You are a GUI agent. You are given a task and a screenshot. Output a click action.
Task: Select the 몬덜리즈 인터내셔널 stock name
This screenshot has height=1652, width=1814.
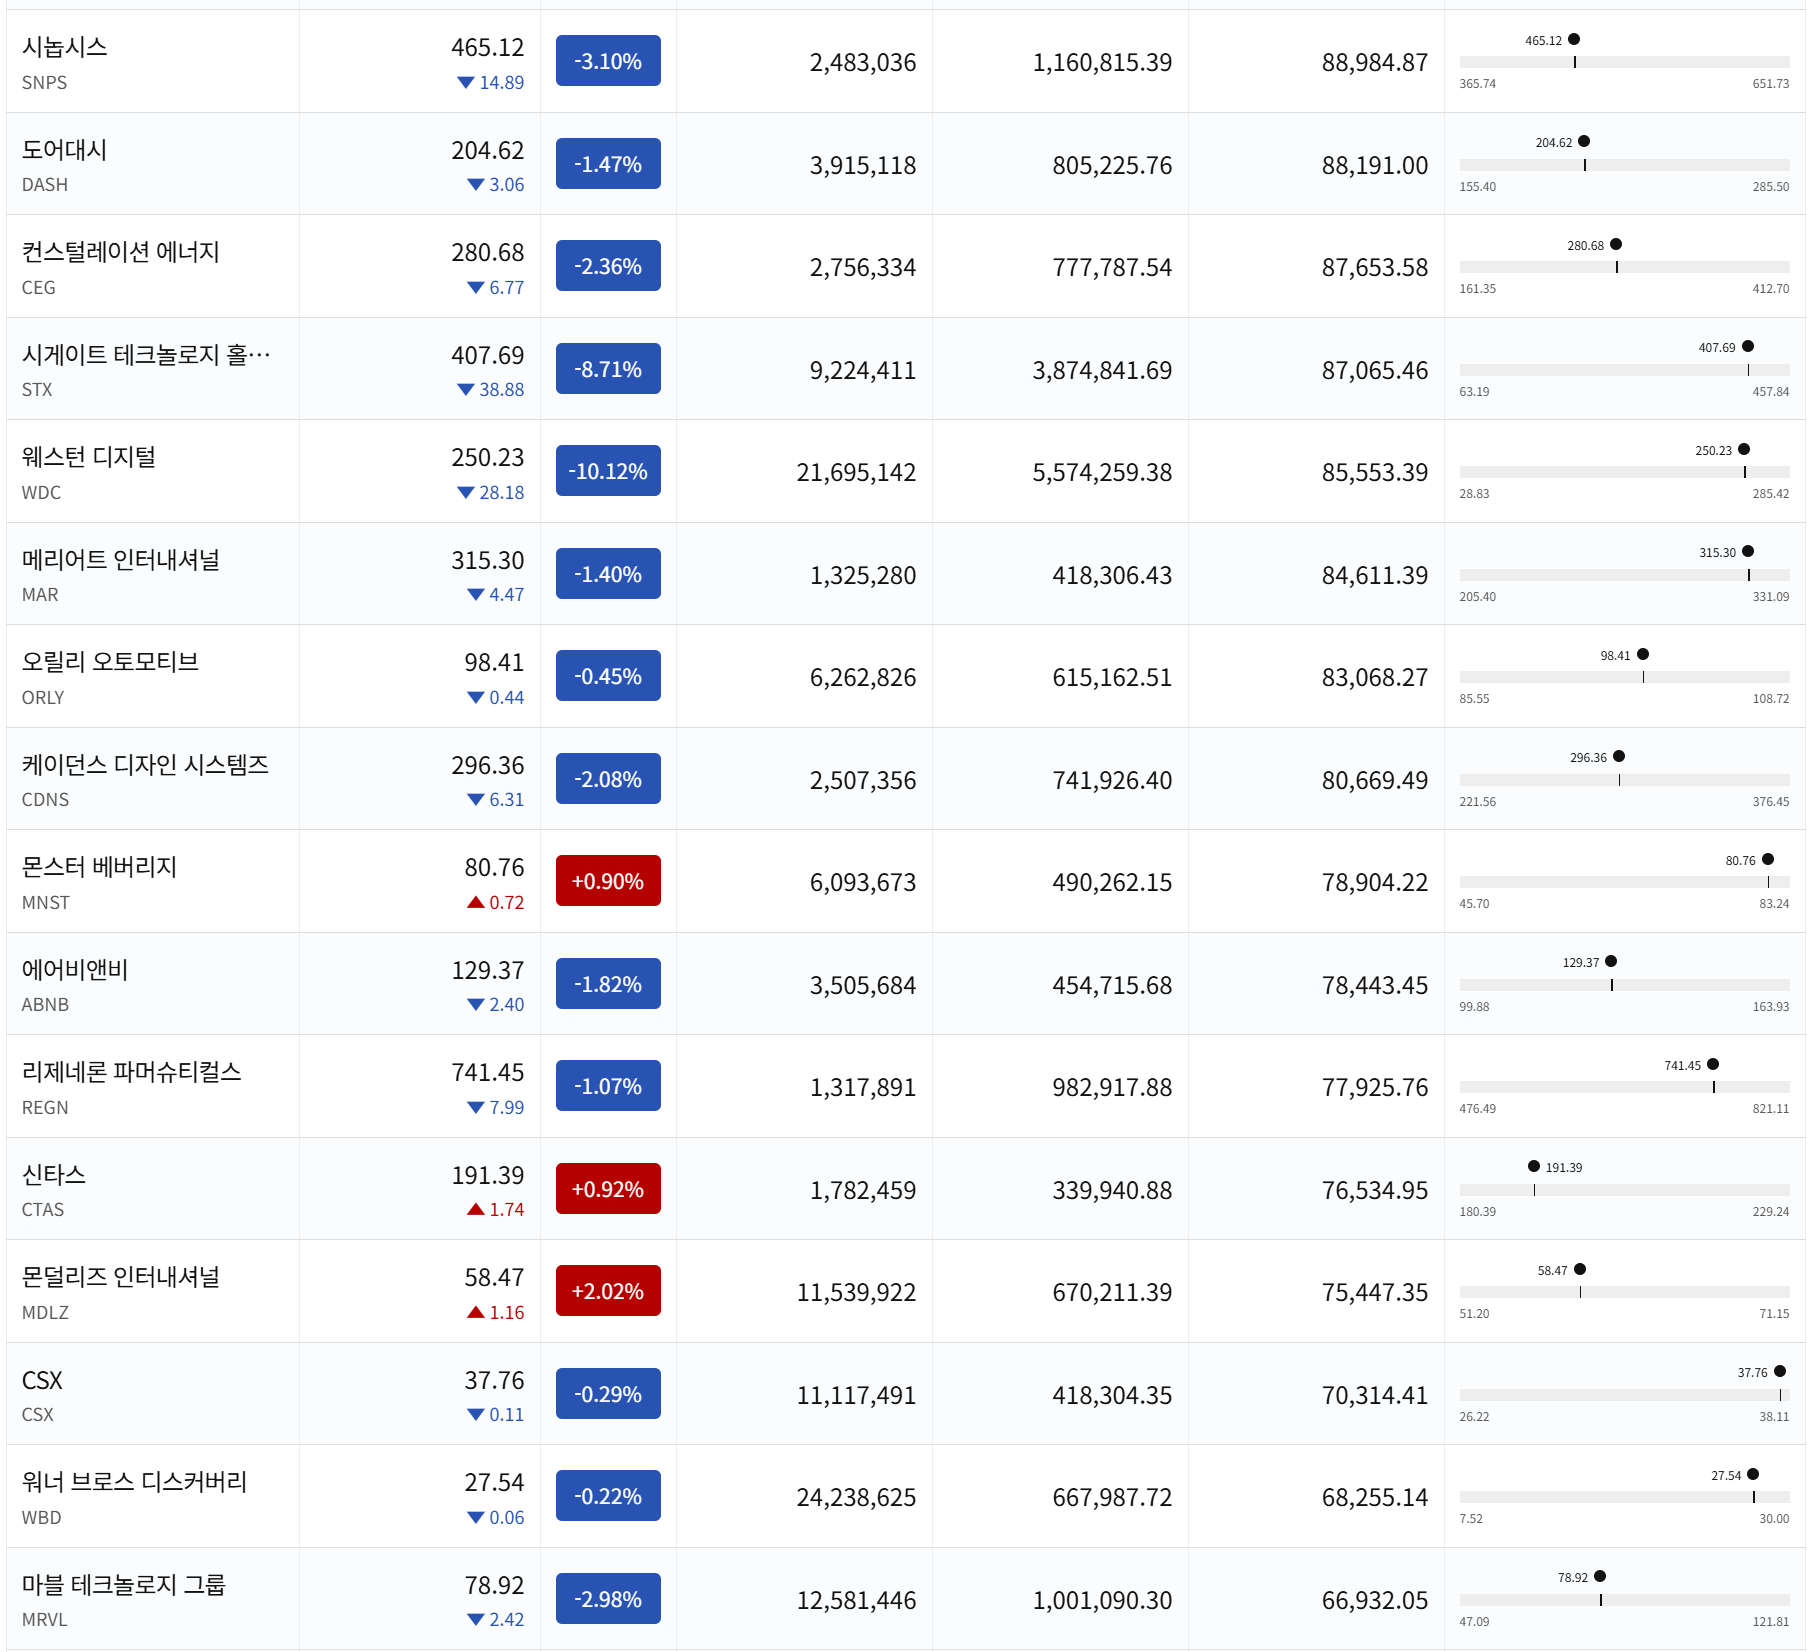121,1278
